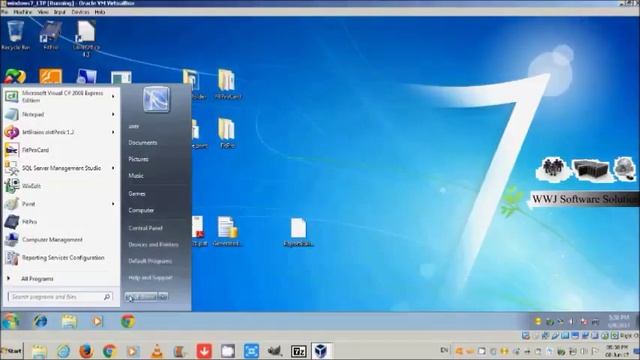Open the red download app on host taskbar
This screenshot has width=640, height=360.
[x=204, y=351]
